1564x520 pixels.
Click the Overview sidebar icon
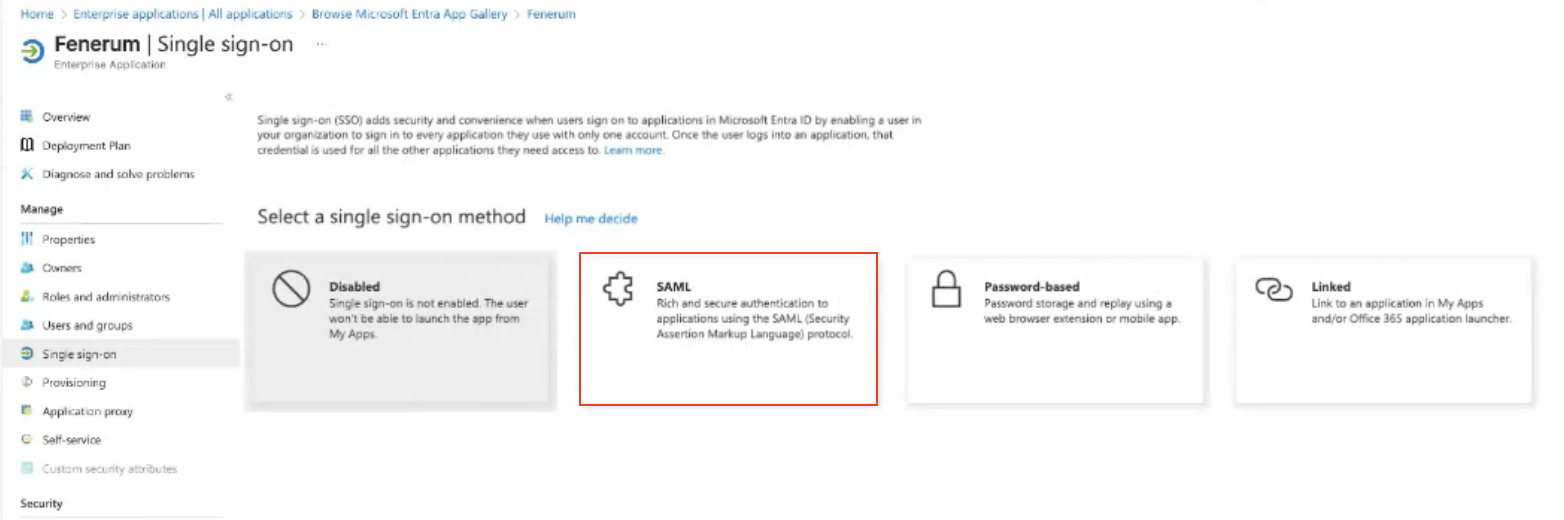coord(27,117)
